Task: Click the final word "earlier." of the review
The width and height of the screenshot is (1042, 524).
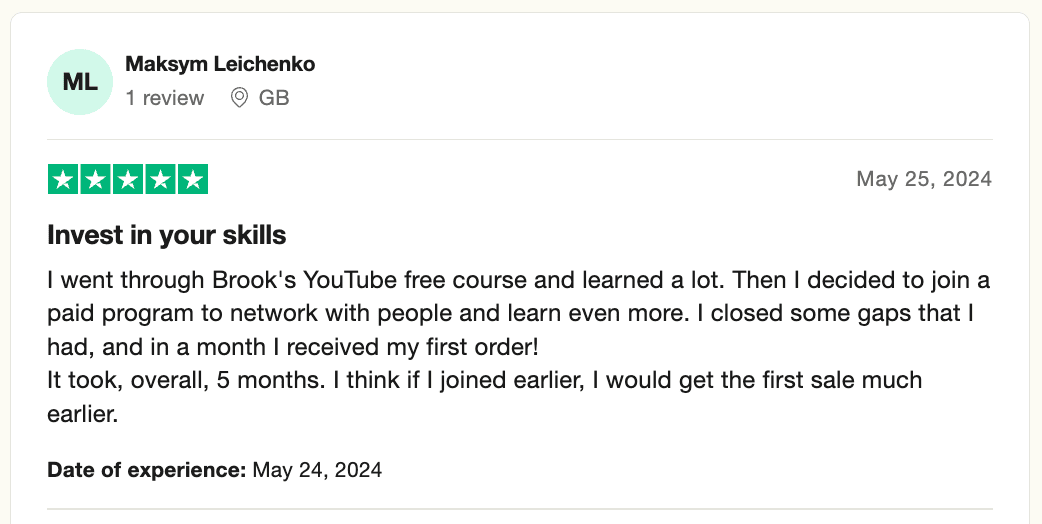Action: [83, 414]
